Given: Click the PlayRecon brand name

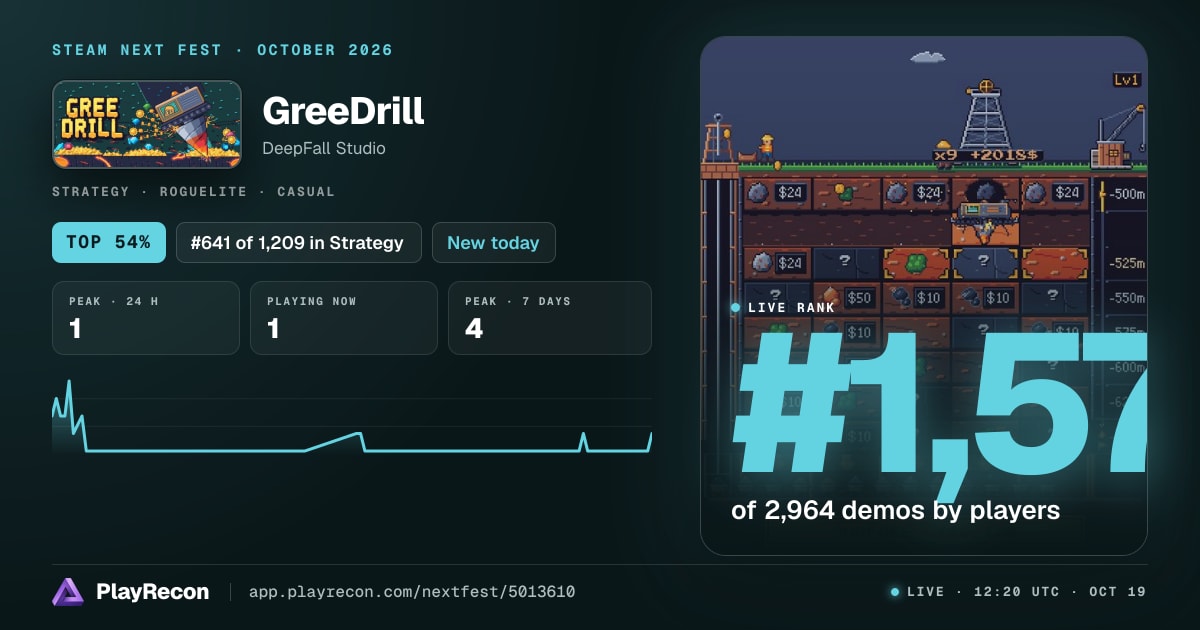Looking at the screenshot, I should click(152, 592).
